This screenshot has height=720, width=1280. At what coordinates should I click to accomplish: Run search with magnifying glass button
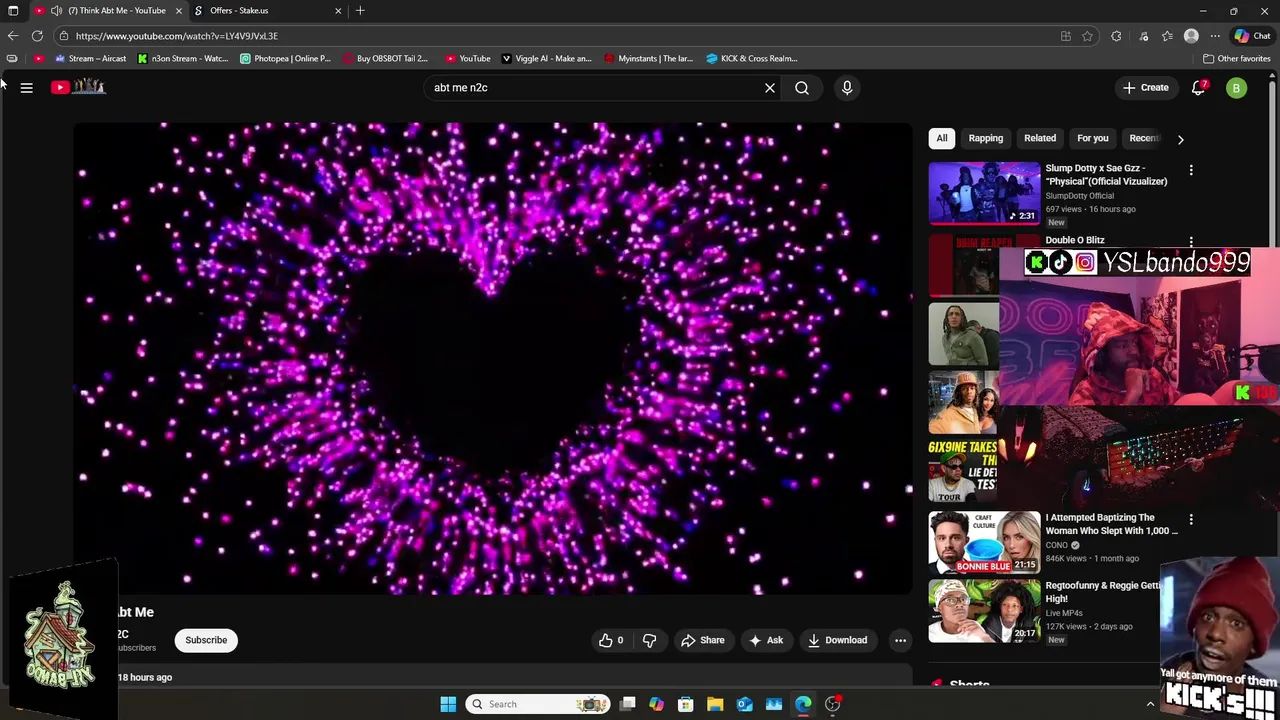tap(802, 88)
